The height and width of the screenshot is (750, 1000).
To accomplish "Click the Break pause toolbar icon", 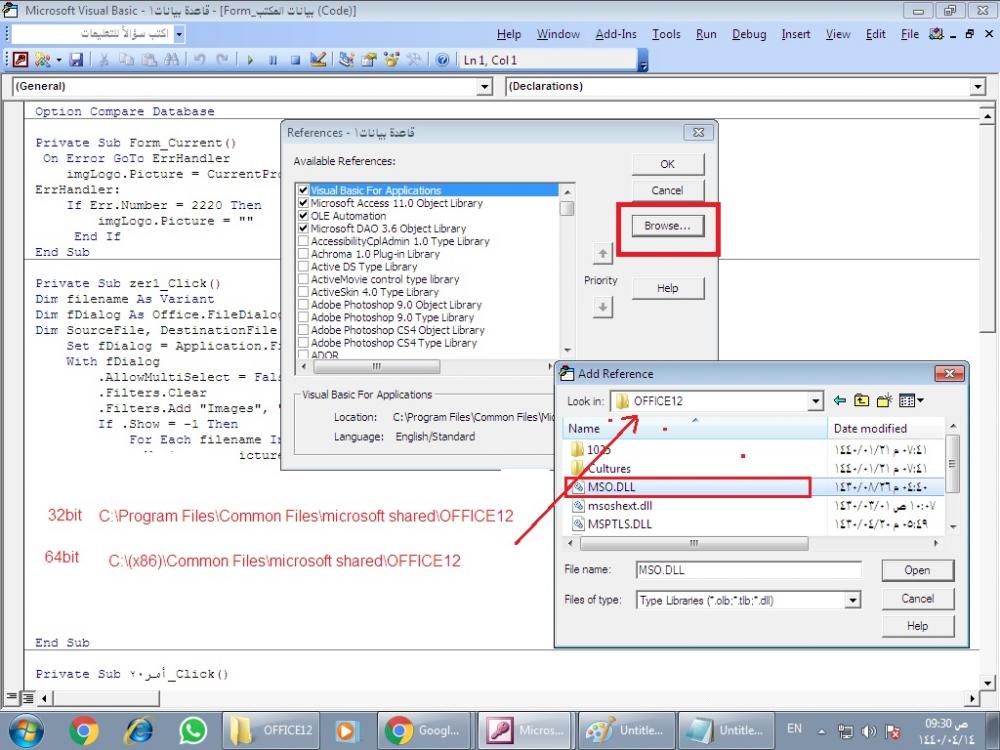I will pyautogui.click(x=272, y=60).
